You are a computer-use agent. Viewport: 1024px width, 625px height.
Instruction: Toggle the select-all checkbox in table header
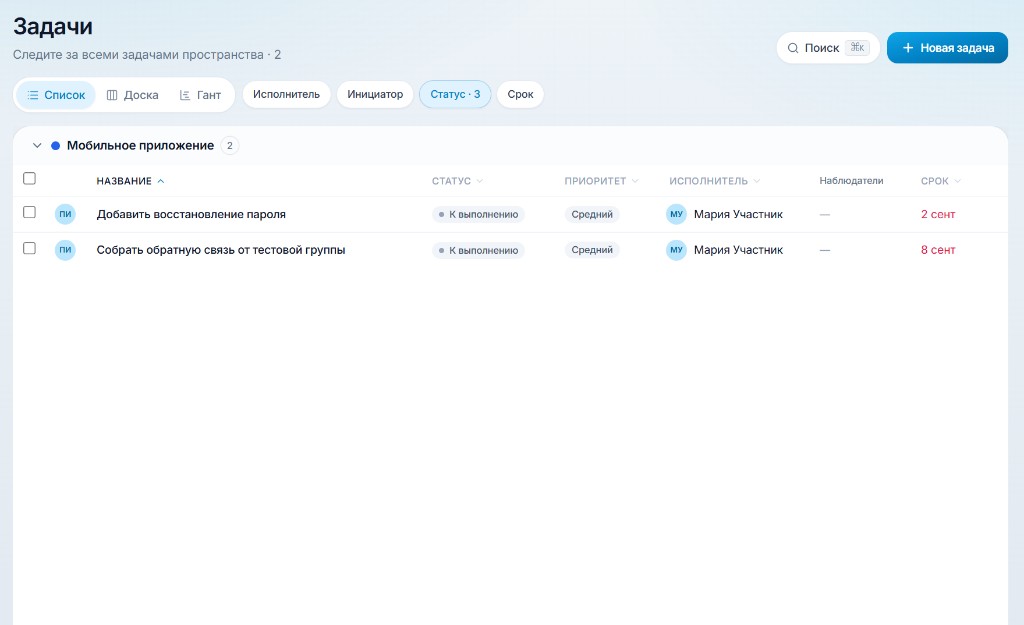(29, 178)
